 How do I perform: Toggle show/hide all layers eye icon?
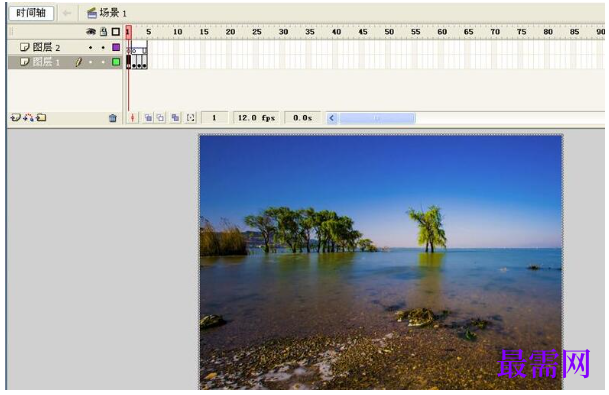click(x=91, y=32)
